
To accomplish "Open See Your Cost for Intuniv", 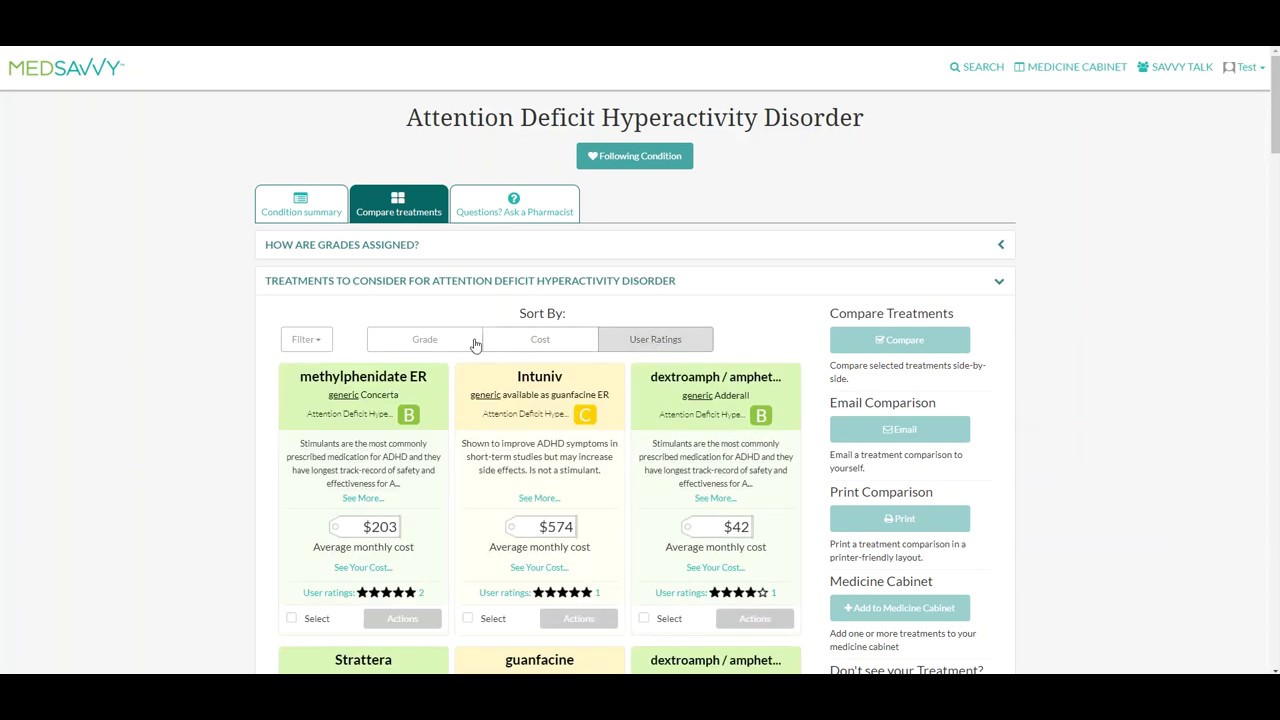I will pos(539,568).
